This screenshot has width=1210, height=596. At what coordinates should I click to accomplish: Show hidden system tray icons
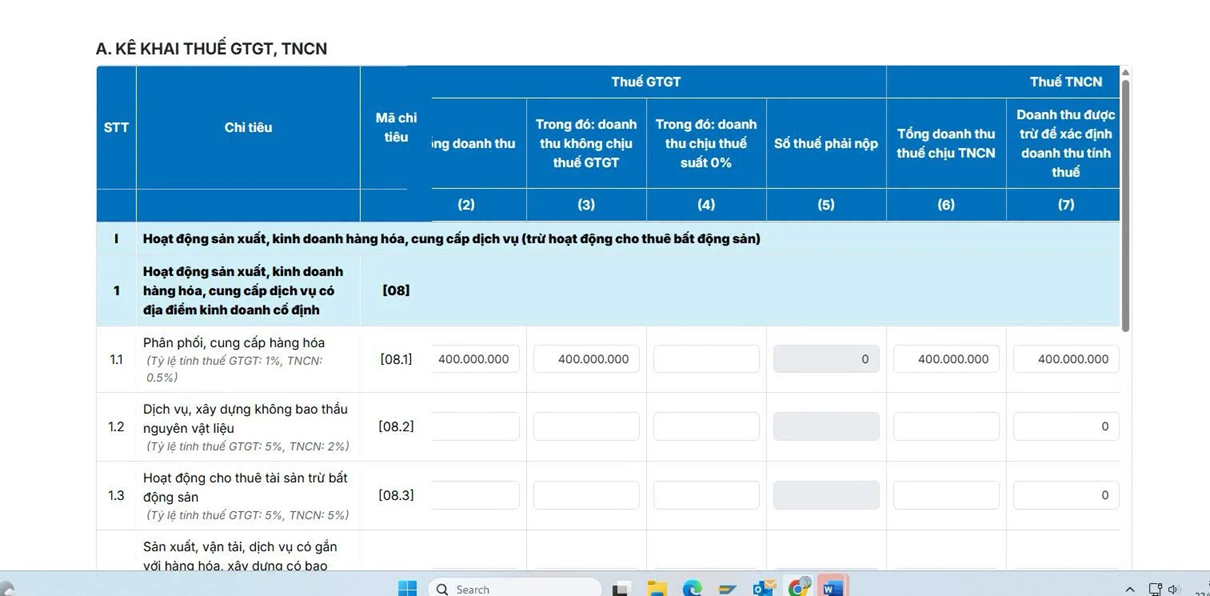pyautogui.click(x=1130, y=589)
